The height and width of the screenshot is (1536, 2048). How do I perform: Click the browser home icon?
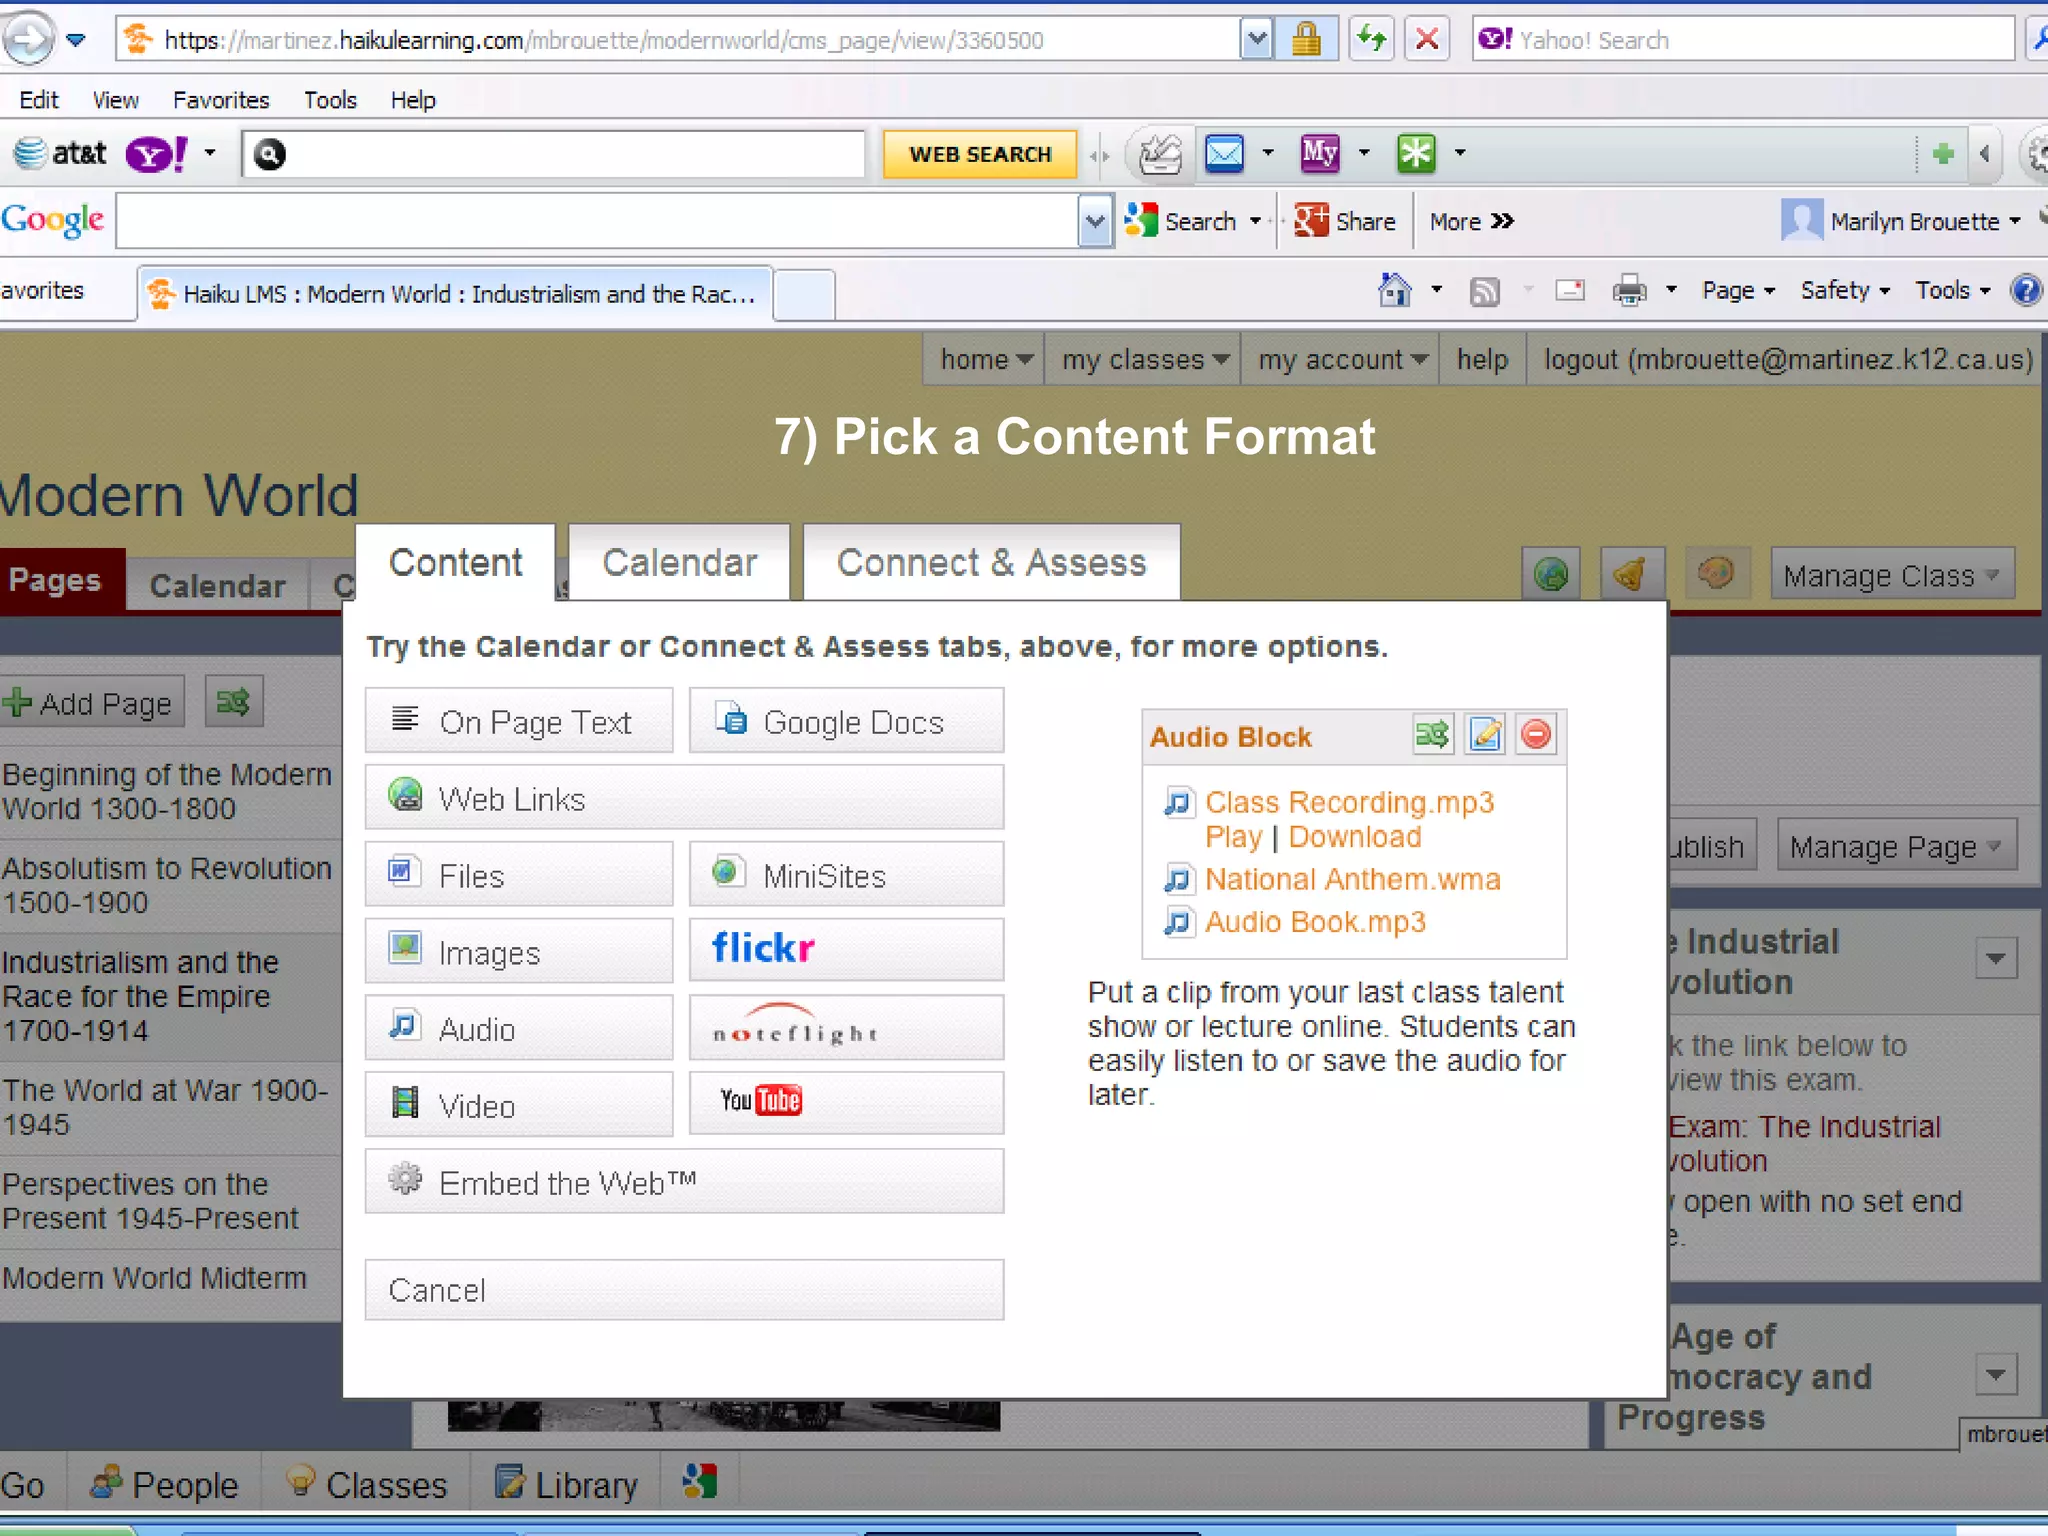(x=1394, y=291)
